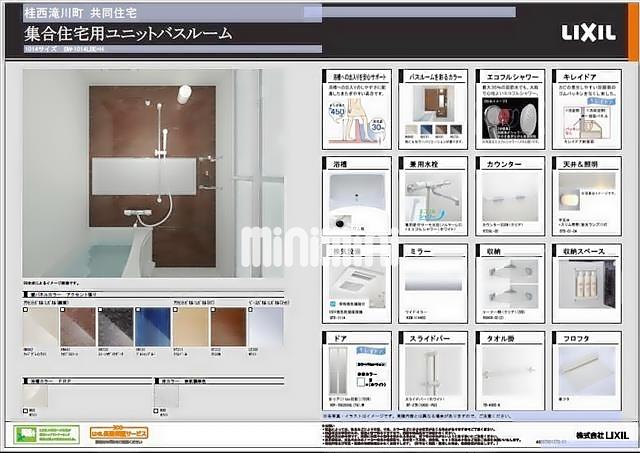This screenshot has height=453, width=640.
Task: Click the キレイドア heading
Action: click(580, 77)
